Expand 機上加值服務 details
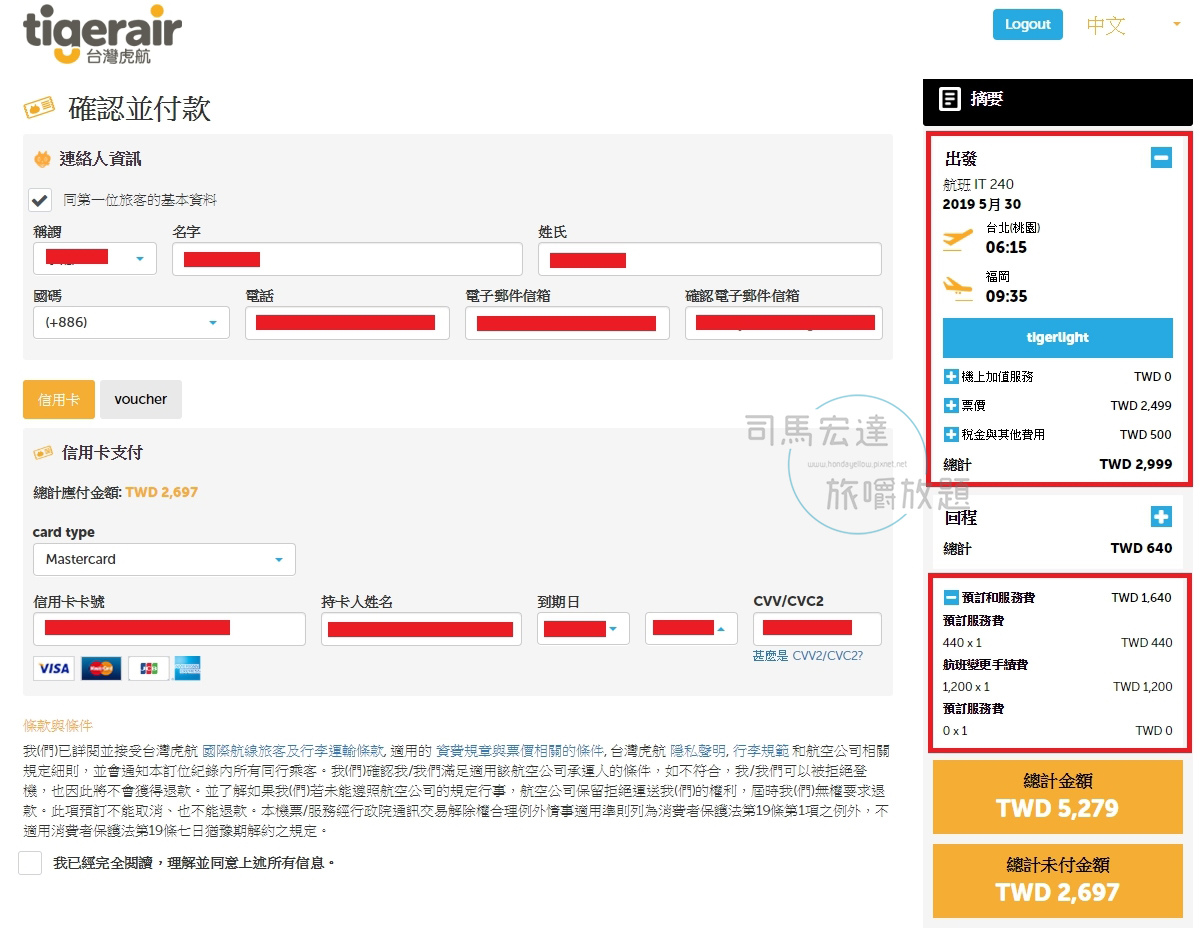Screen dimensions: 1201x929 click(x=951, y=377)
